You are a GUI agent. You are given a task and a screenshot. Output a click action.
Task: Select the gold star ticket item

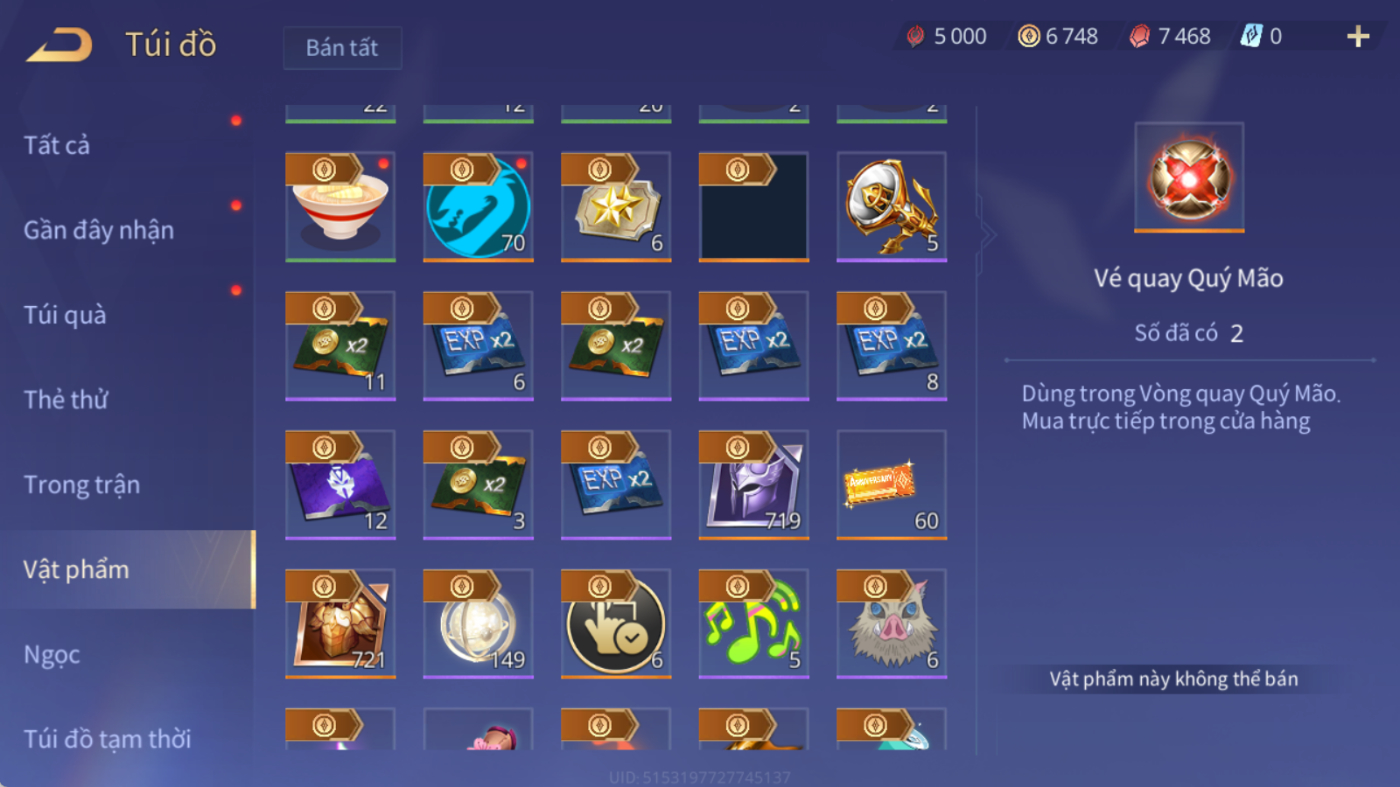616,207
